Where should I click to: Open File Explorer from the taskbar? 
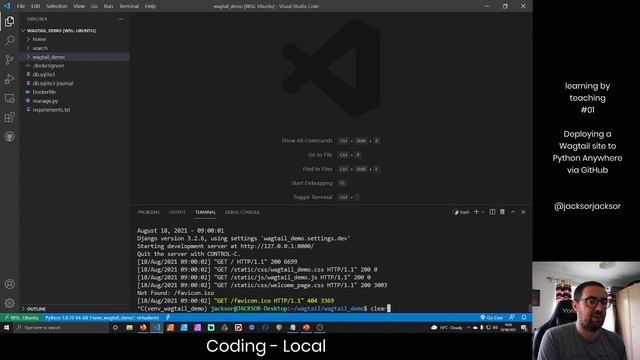(129, 327)
